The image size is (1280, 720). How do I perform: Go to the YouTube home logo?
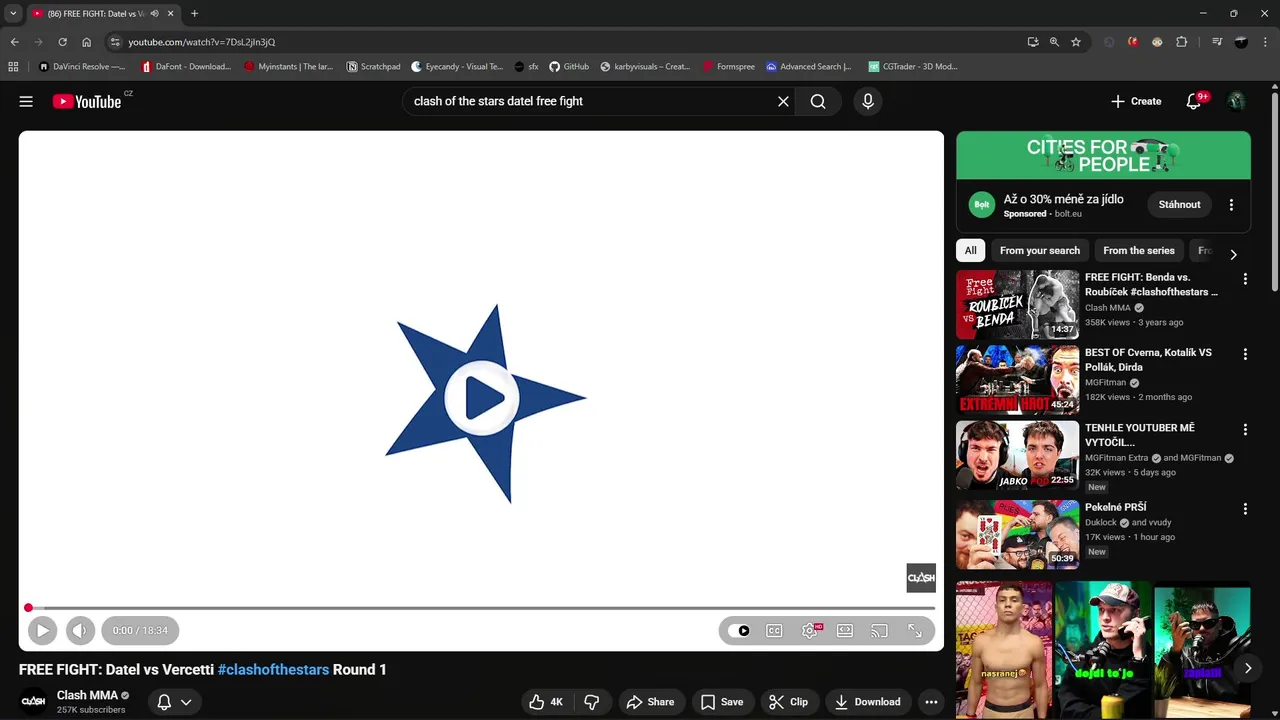87,101
